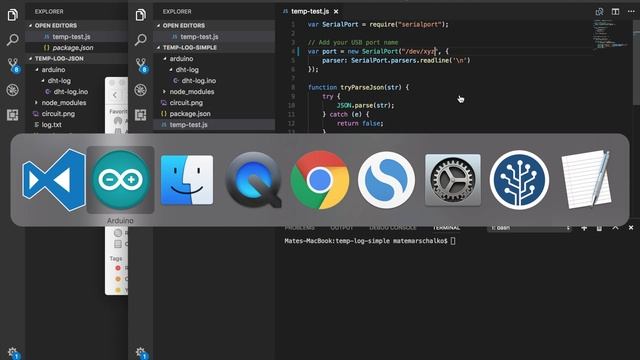Click Finder window back navigation button
640x360 pixels.
[115, 95]
